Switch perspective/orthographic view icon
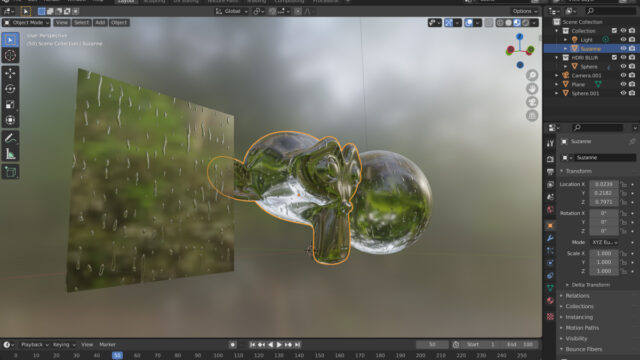Viewport: 640px width, 360px height. [532, 116]
